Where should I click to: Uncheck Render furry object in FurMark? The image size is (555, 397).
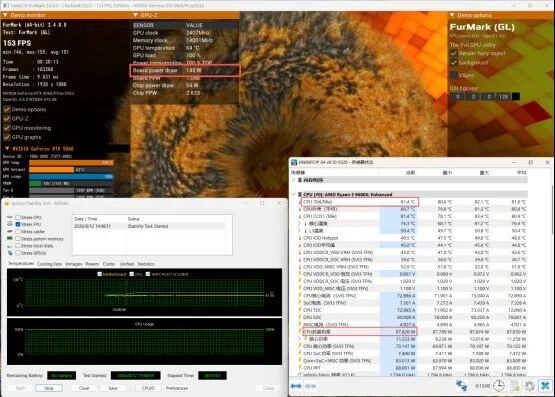(x=454, y=53)
